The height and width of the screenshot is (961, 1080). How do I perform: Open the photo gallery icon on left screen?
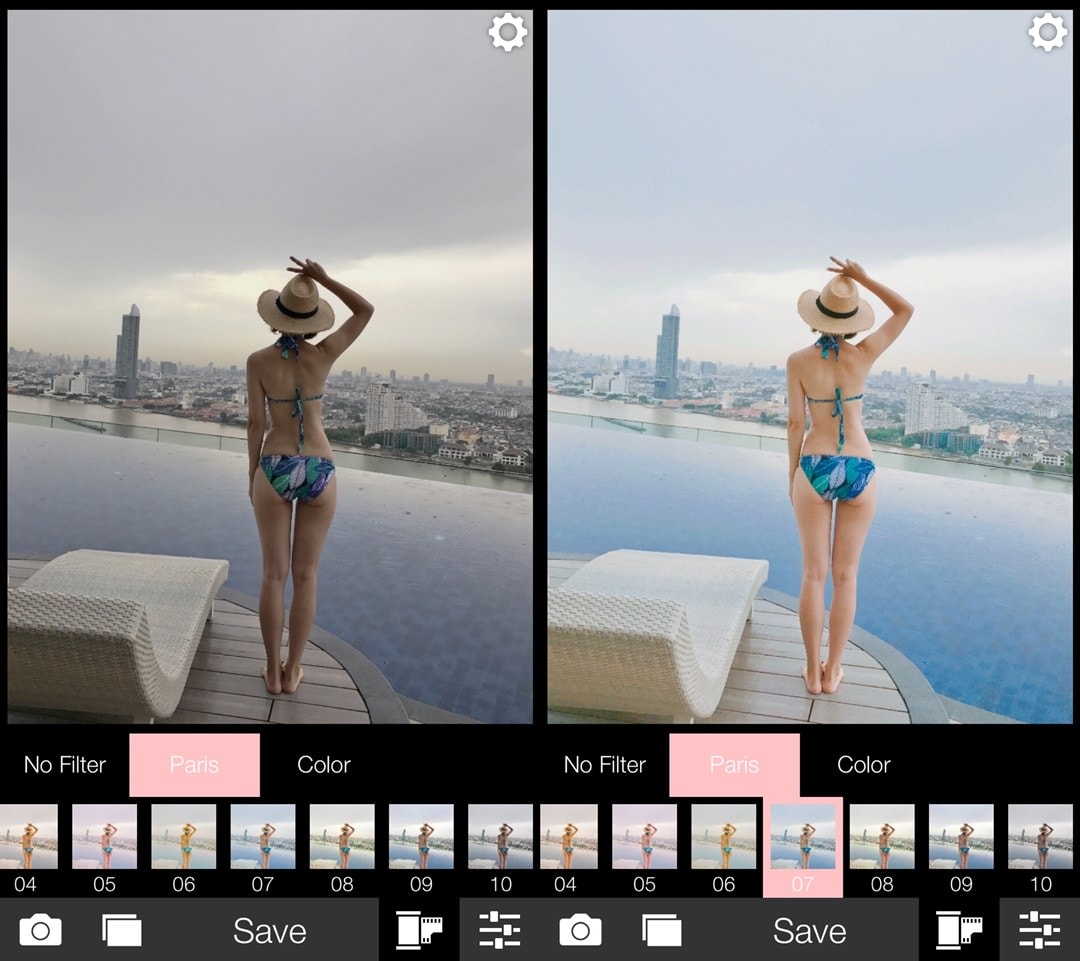pos(122,931)
